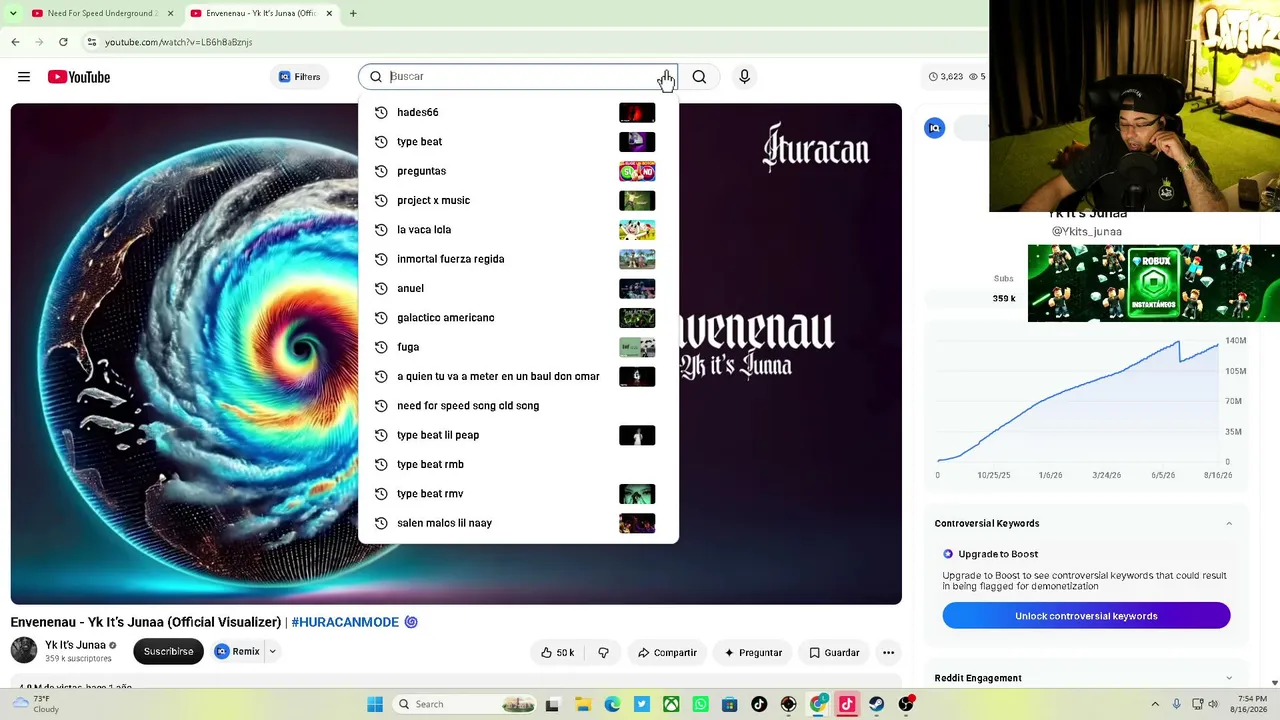
Task: Open the thumbnail next to 'la vaca lola'
Action: click(x=637, y=230)
